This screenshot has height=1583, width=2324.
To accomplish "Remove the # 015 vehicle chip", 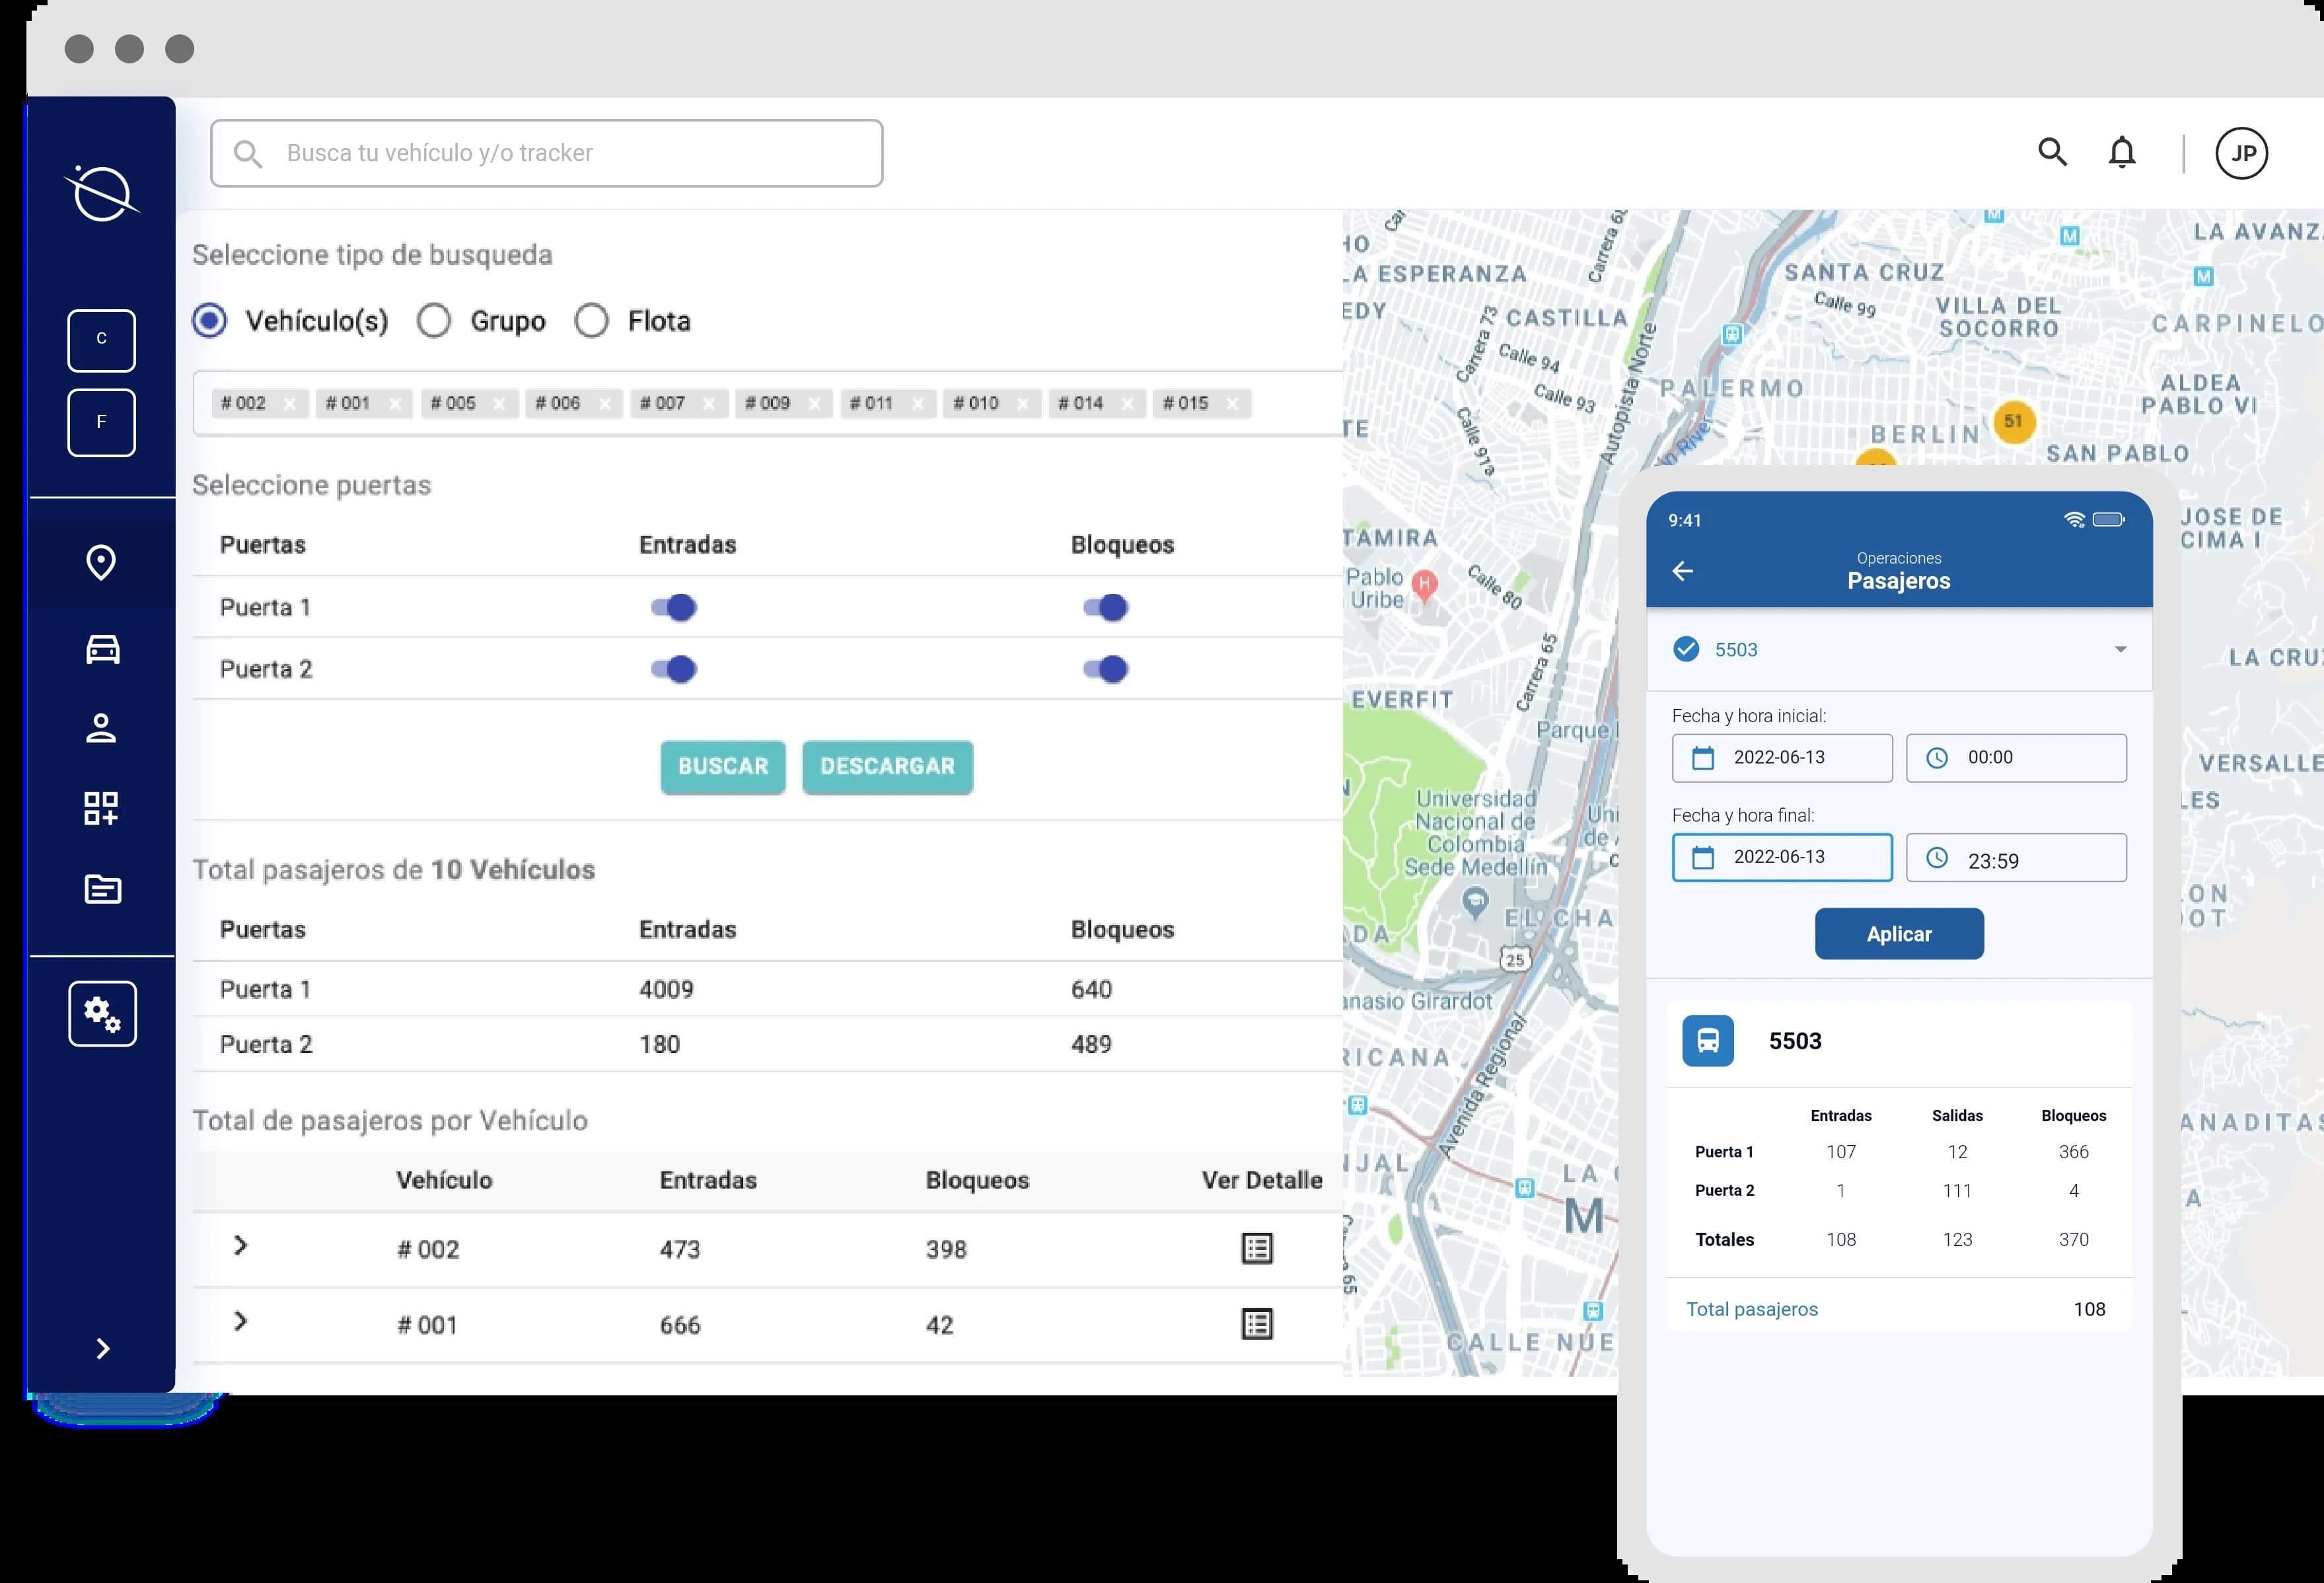I will [x=1232, y=404].
